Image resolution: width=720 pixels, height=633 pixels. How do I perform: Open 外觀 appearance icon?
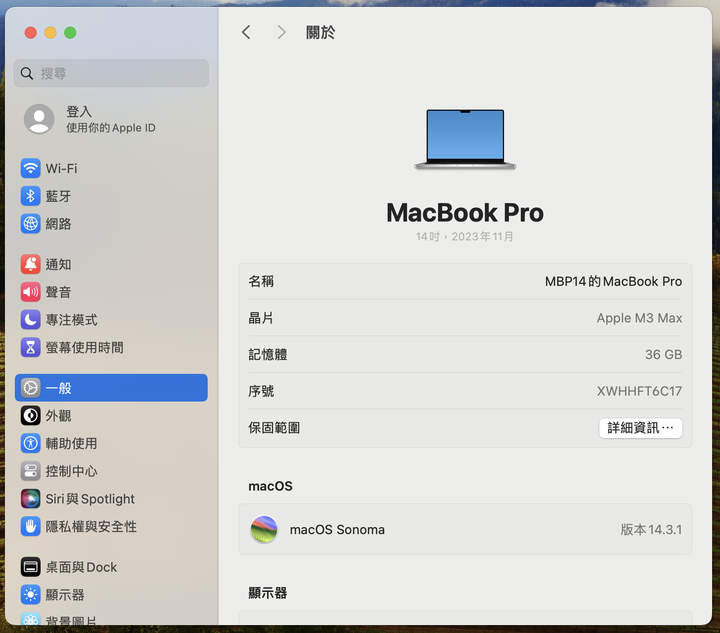30,415
